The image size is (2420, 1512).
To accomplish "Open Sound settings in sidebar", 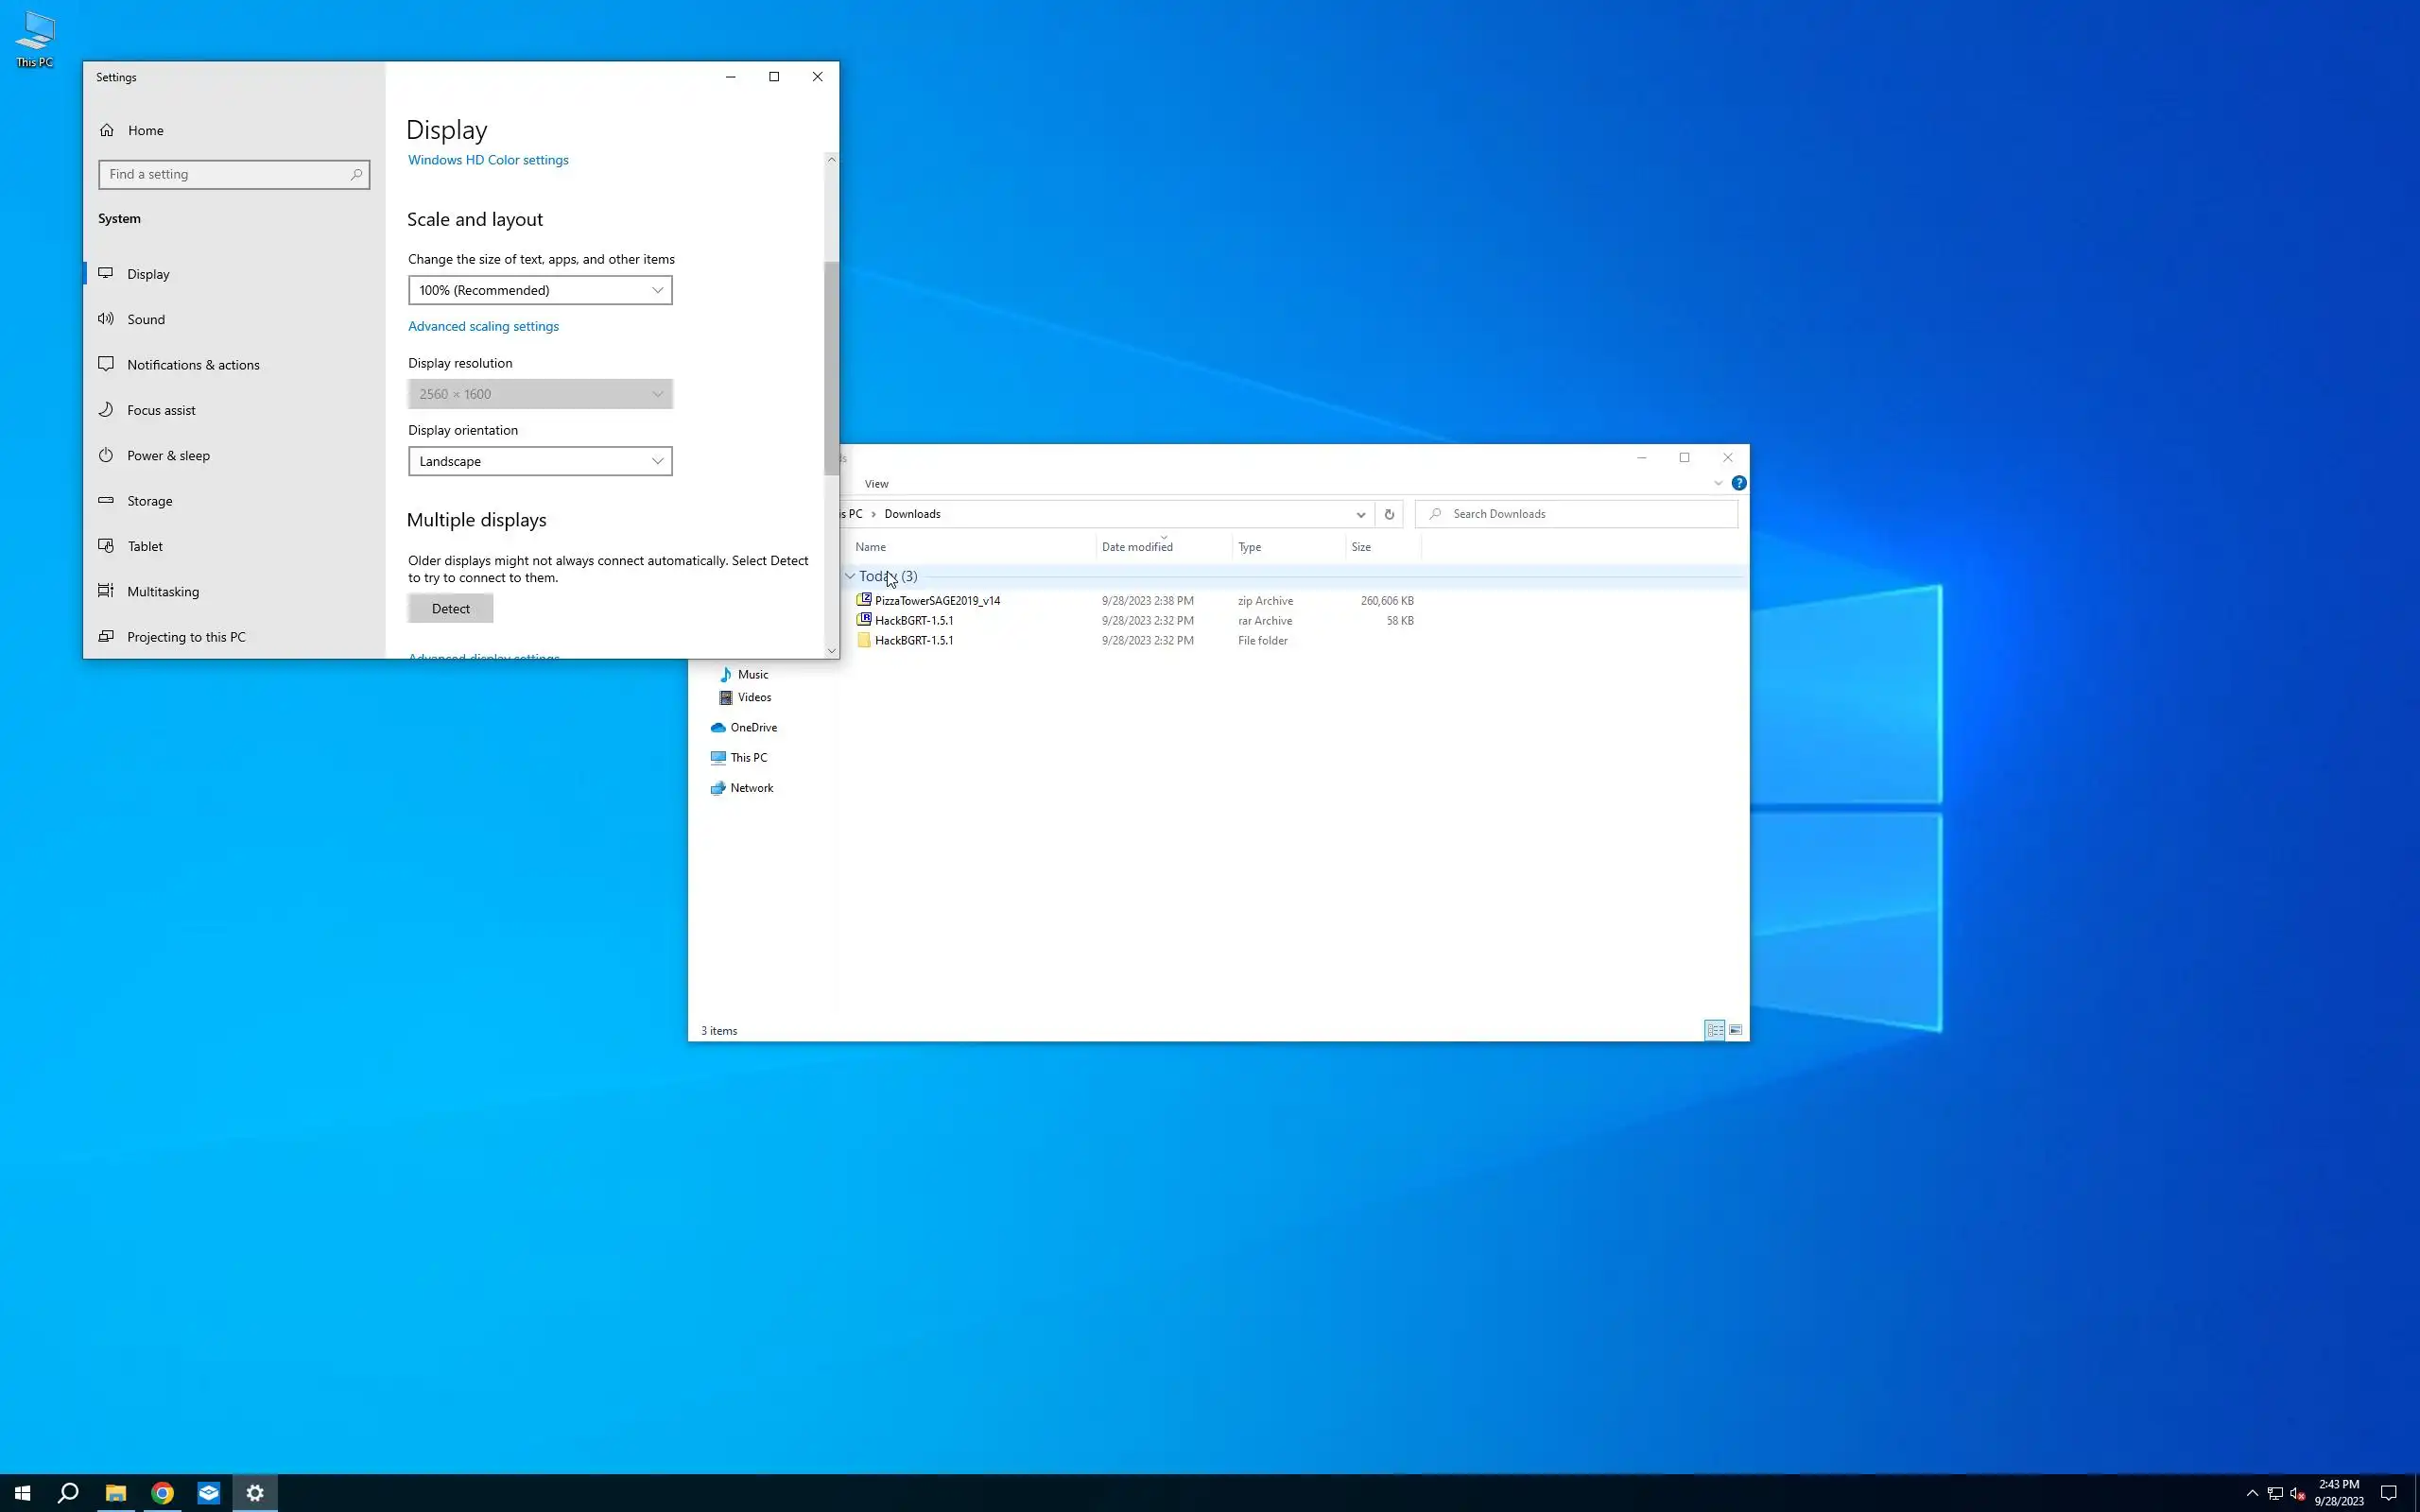I will tap(146, 319).
